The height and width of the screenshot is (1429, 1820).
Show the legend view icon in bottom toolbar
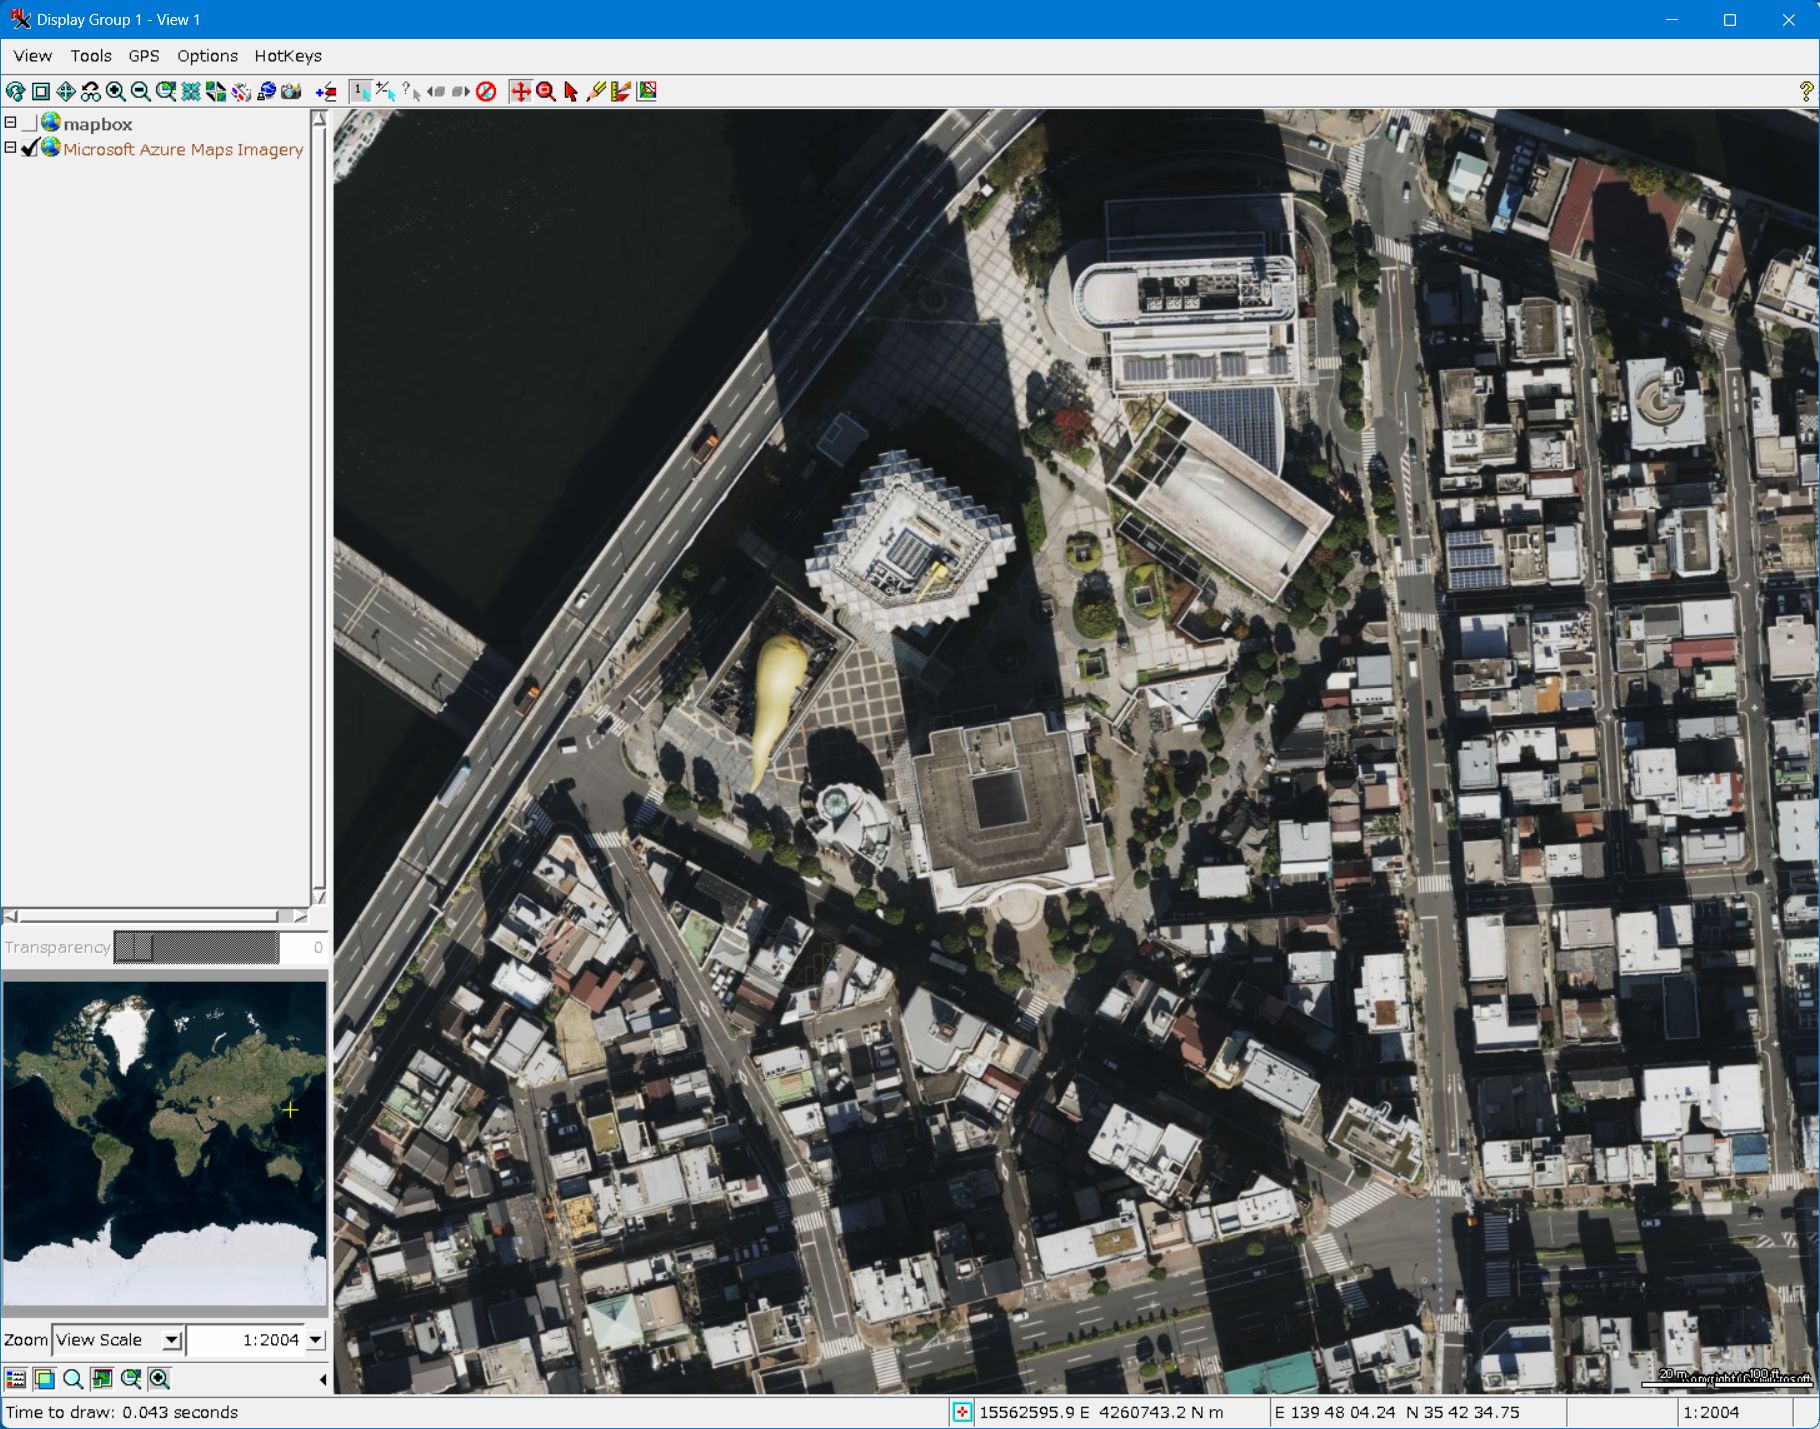(x=16, y=1379)
